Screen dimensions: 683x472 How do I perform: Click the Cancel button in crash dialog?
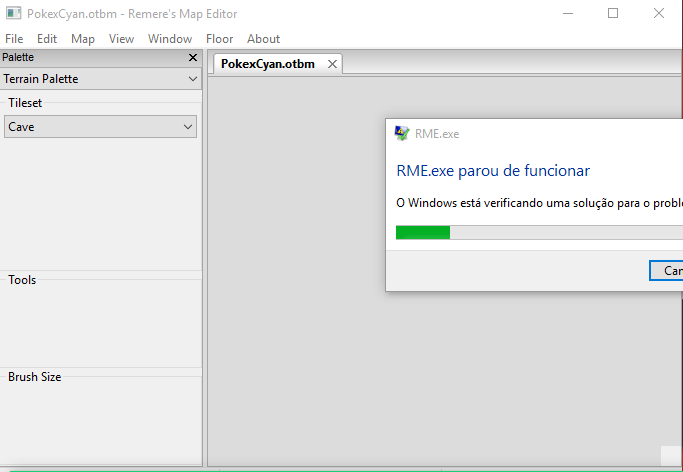pos(666,271)
